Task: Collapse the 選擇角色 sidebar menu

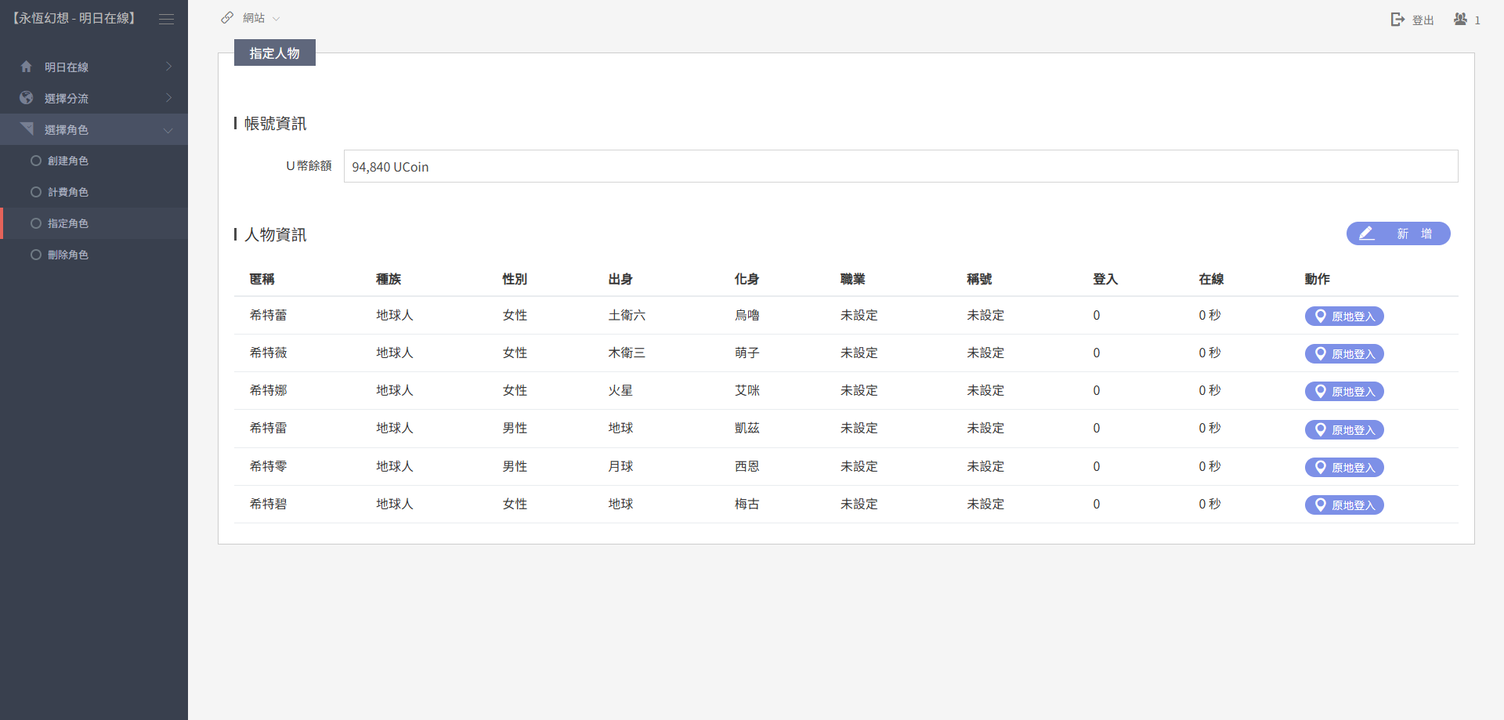Action: [168, 131]
